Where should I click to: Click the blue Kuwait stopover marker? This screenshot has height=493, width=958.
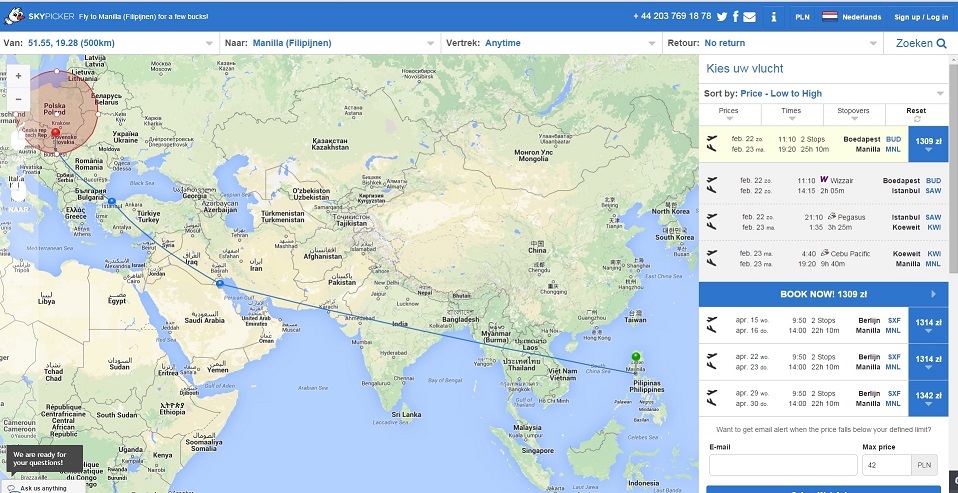pyautogui.click(x=220, y=283)
